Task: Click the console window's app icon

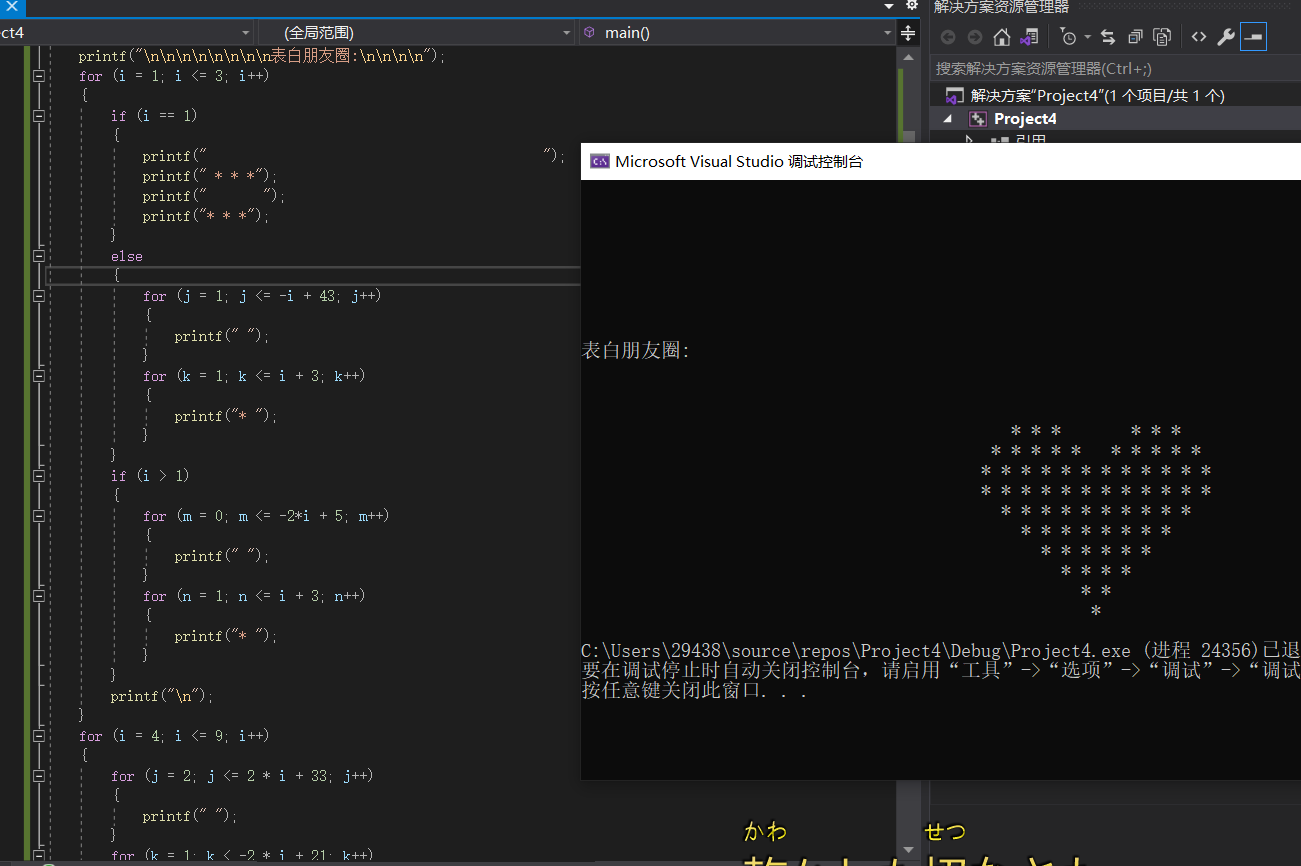Action: tap(600, 161)
